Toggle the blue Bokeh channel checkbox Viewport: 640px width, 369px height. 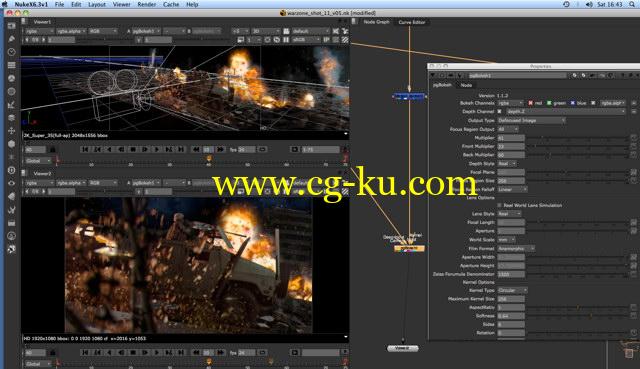(573, 103)
